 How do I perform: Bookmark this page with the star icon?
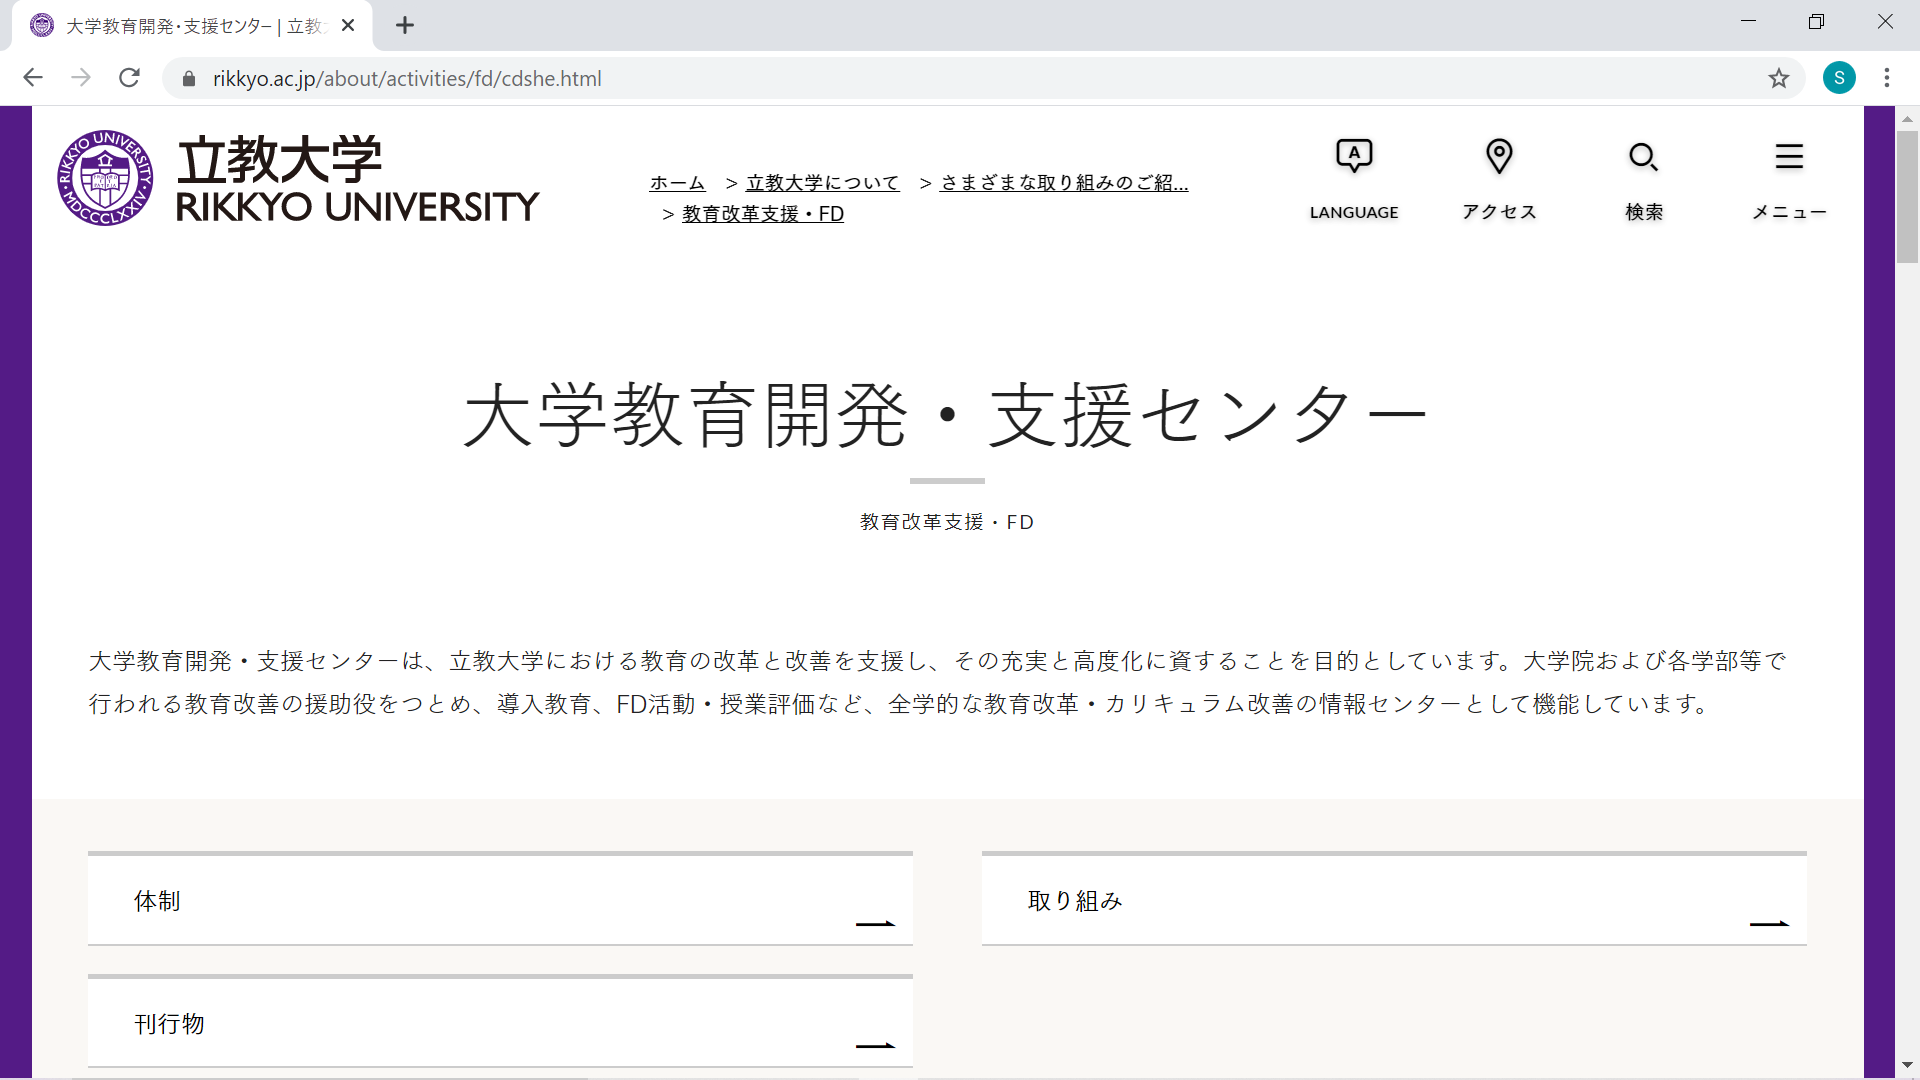1778,78
